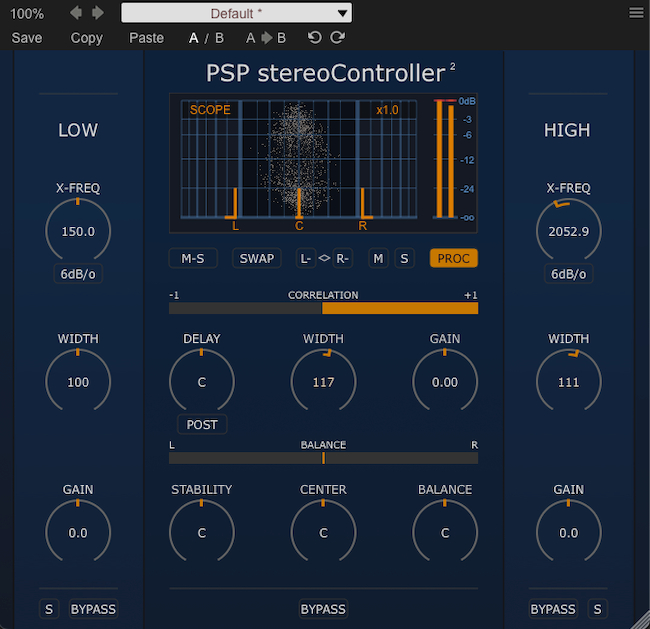This screenshot has width=650, height=629.
Task: Click the POST button under DELAY
Action: (x=202, y=424)
